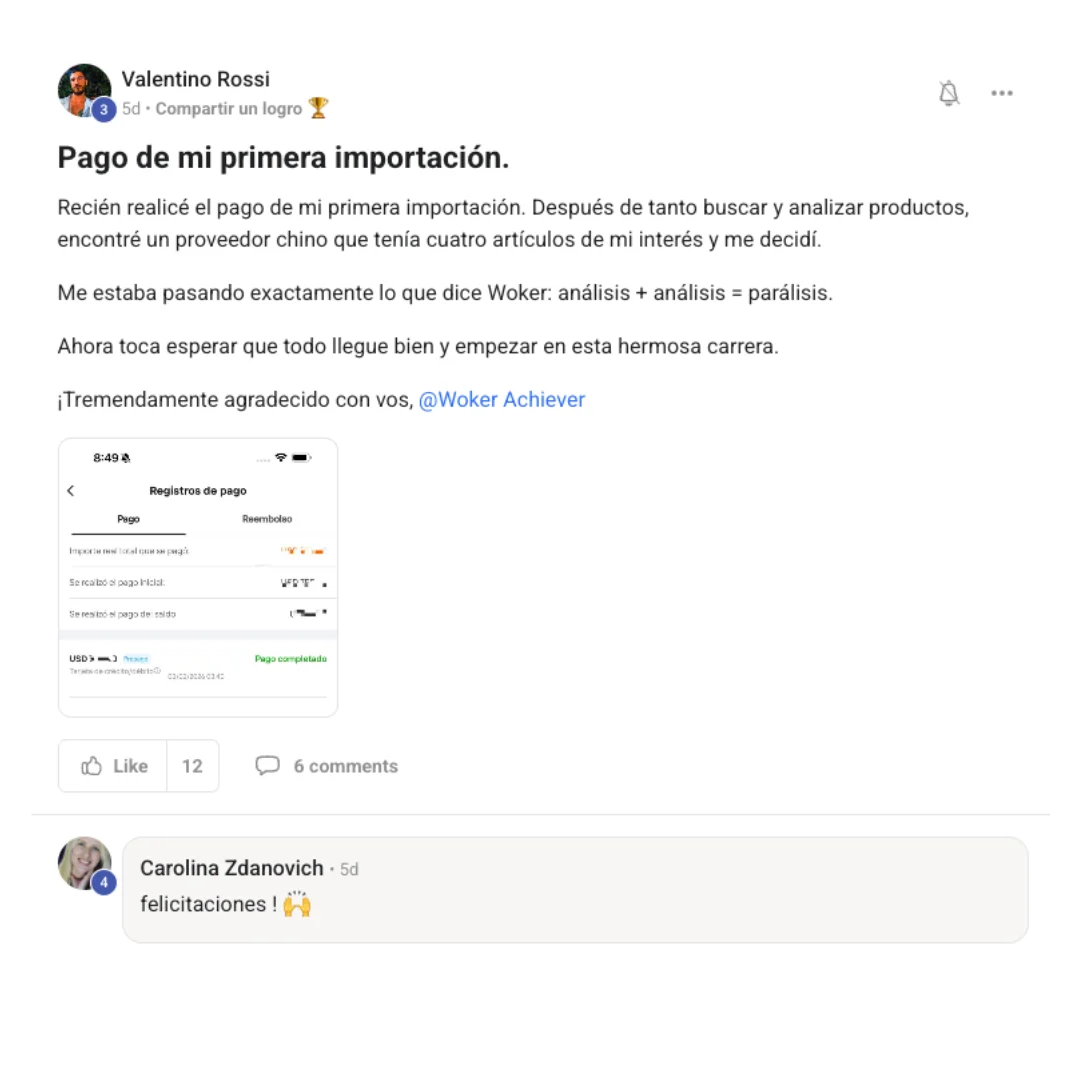
Task: Toggle the post notification bell
Action: coord(949,93)
